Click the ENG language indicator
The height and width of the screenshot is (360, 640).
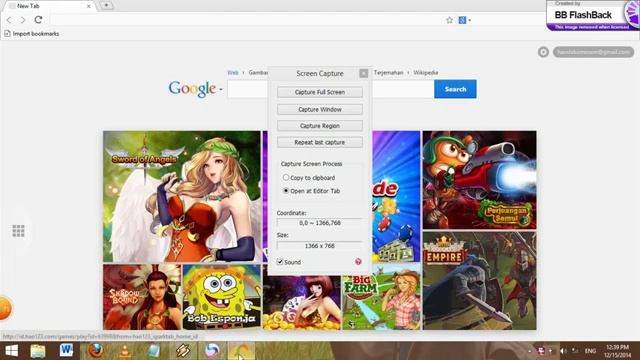click(590, 351)
